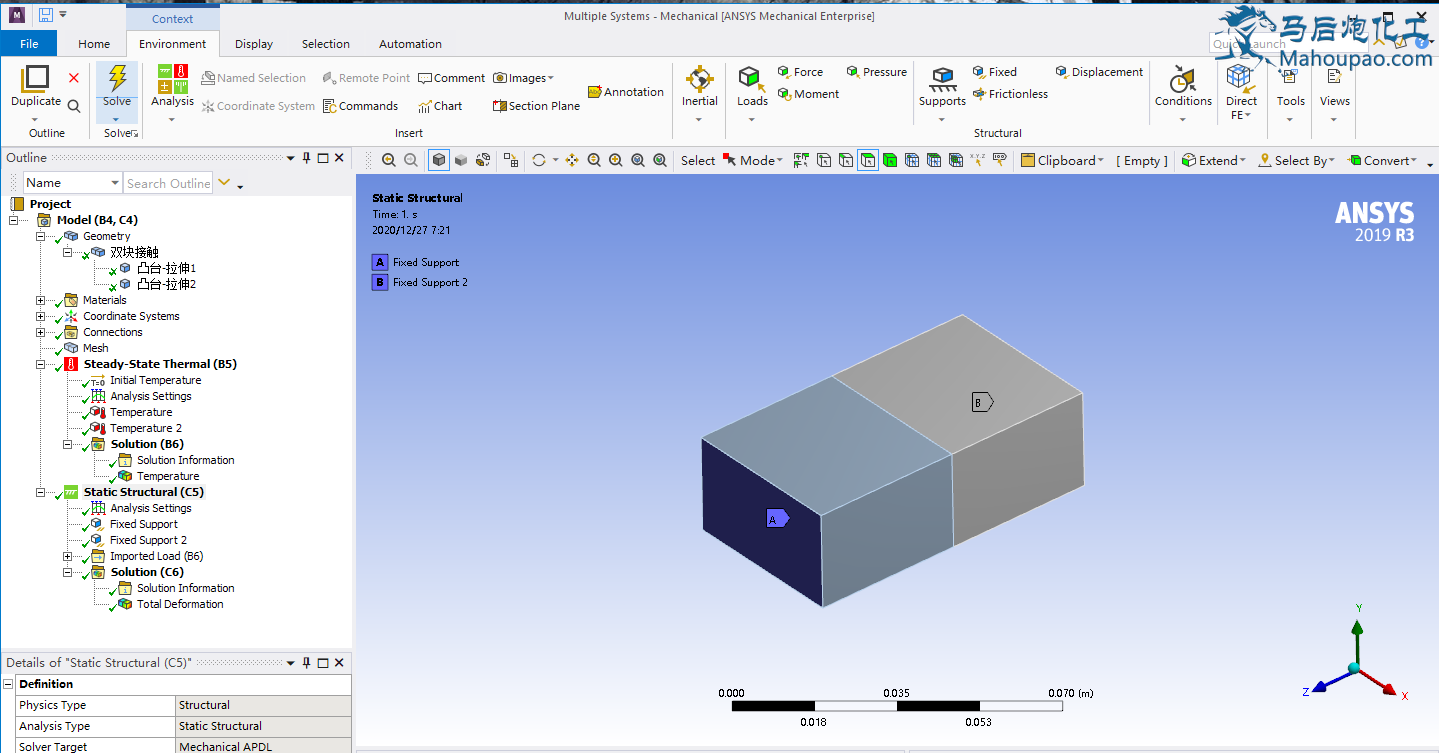Switch to the Selection ribbon tab

click(x=326, y=44)
